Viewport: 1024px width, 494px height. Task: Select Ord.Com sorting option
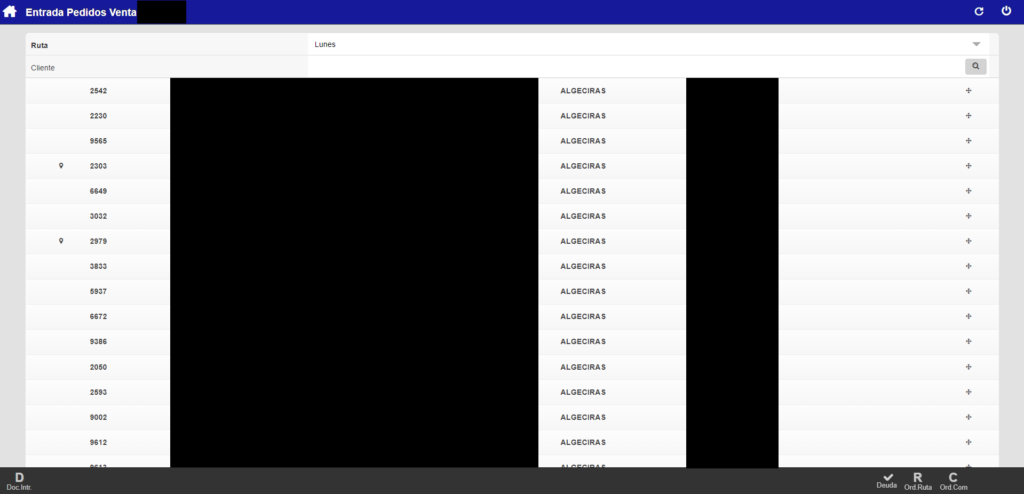pos(953,481)
